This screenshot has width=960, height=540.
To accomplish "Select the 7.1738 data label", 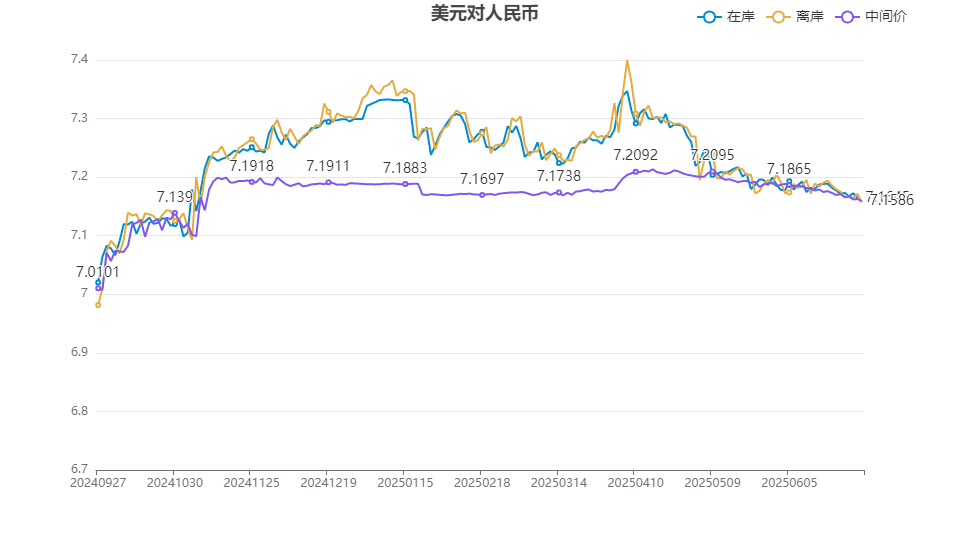I will 559,176.
